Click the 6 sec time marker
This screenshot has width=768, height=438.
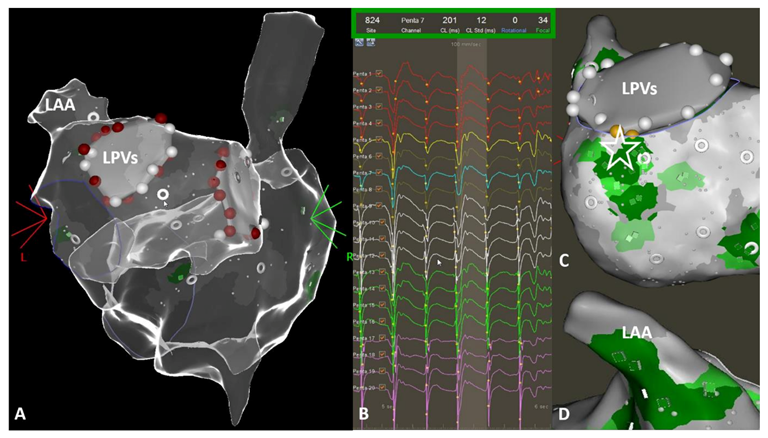541,407
